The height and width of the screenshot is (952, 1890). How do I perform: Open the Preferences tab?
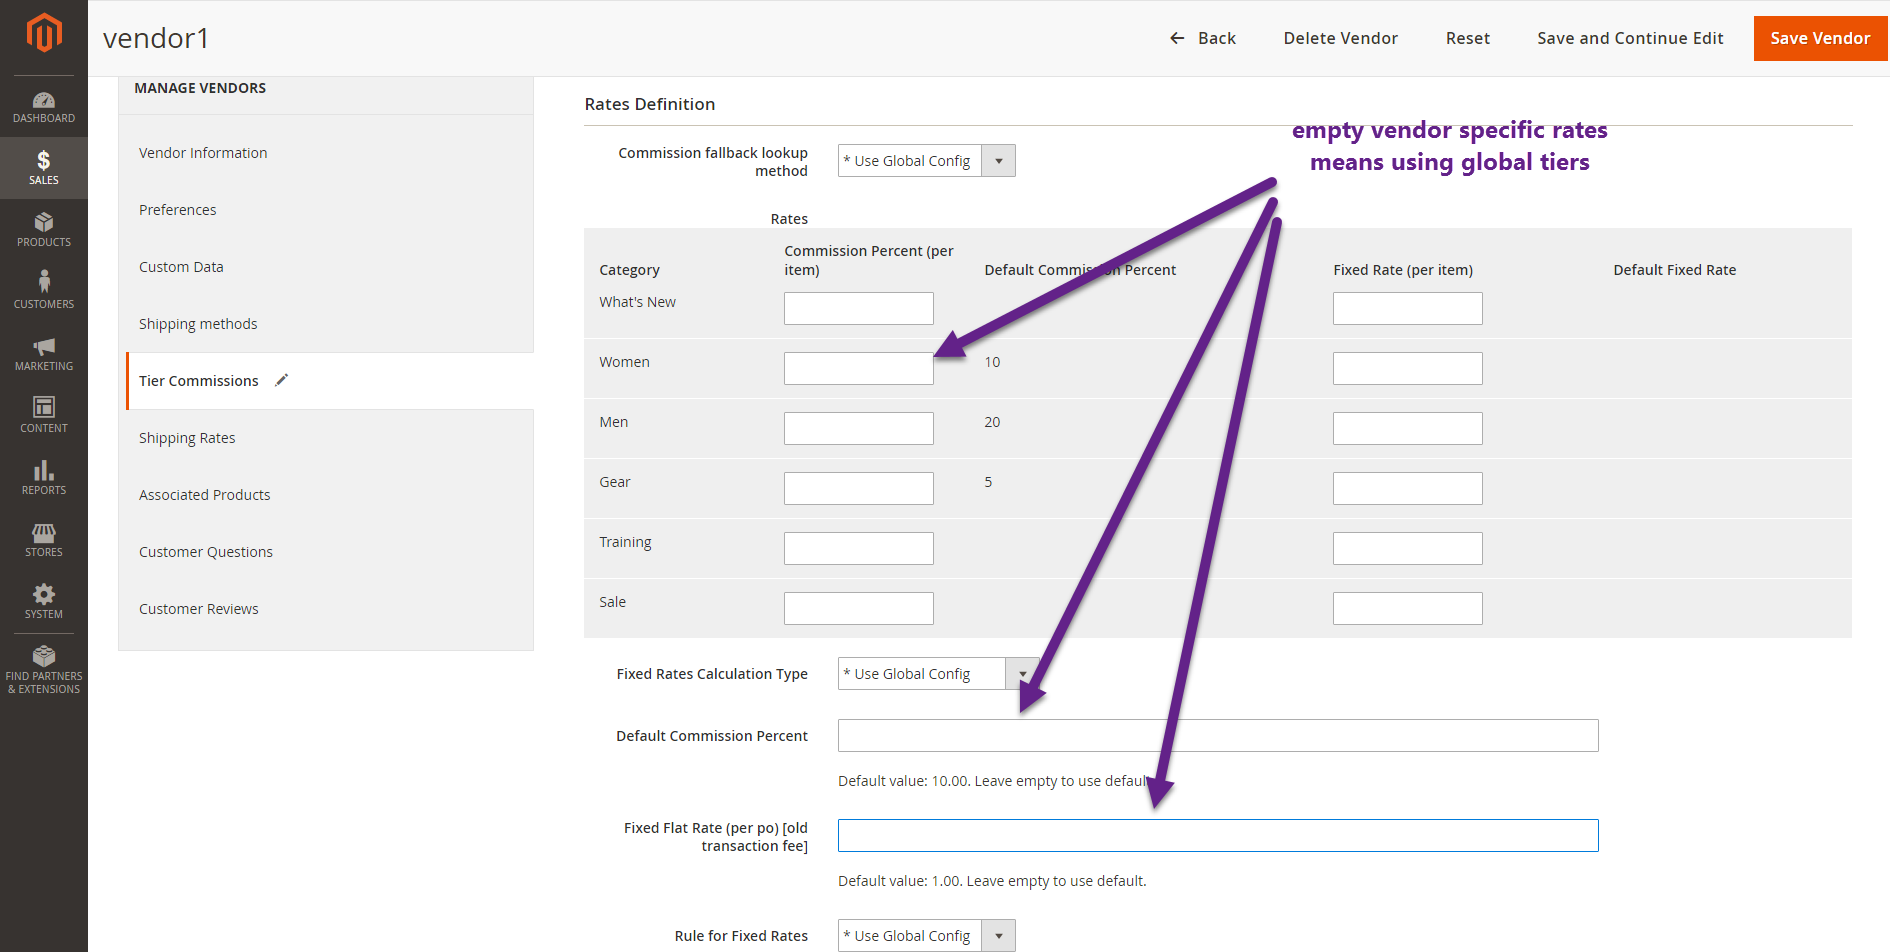[x=326, y=210]
